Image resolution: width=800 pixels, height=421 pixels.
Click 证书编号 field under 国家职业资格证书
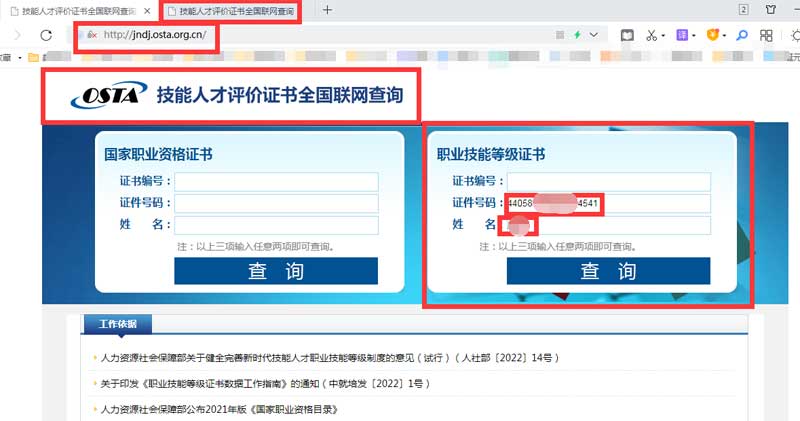coord(277,182)
